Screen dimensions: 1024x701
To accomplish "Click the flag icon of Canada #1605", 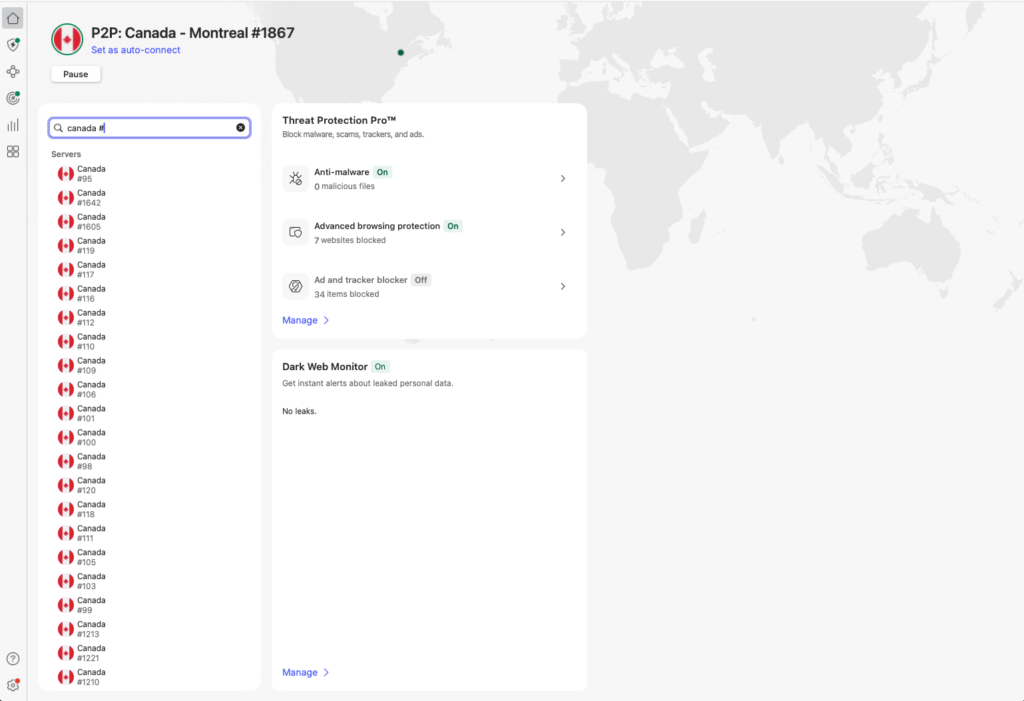I will click(x=65, y=221).
